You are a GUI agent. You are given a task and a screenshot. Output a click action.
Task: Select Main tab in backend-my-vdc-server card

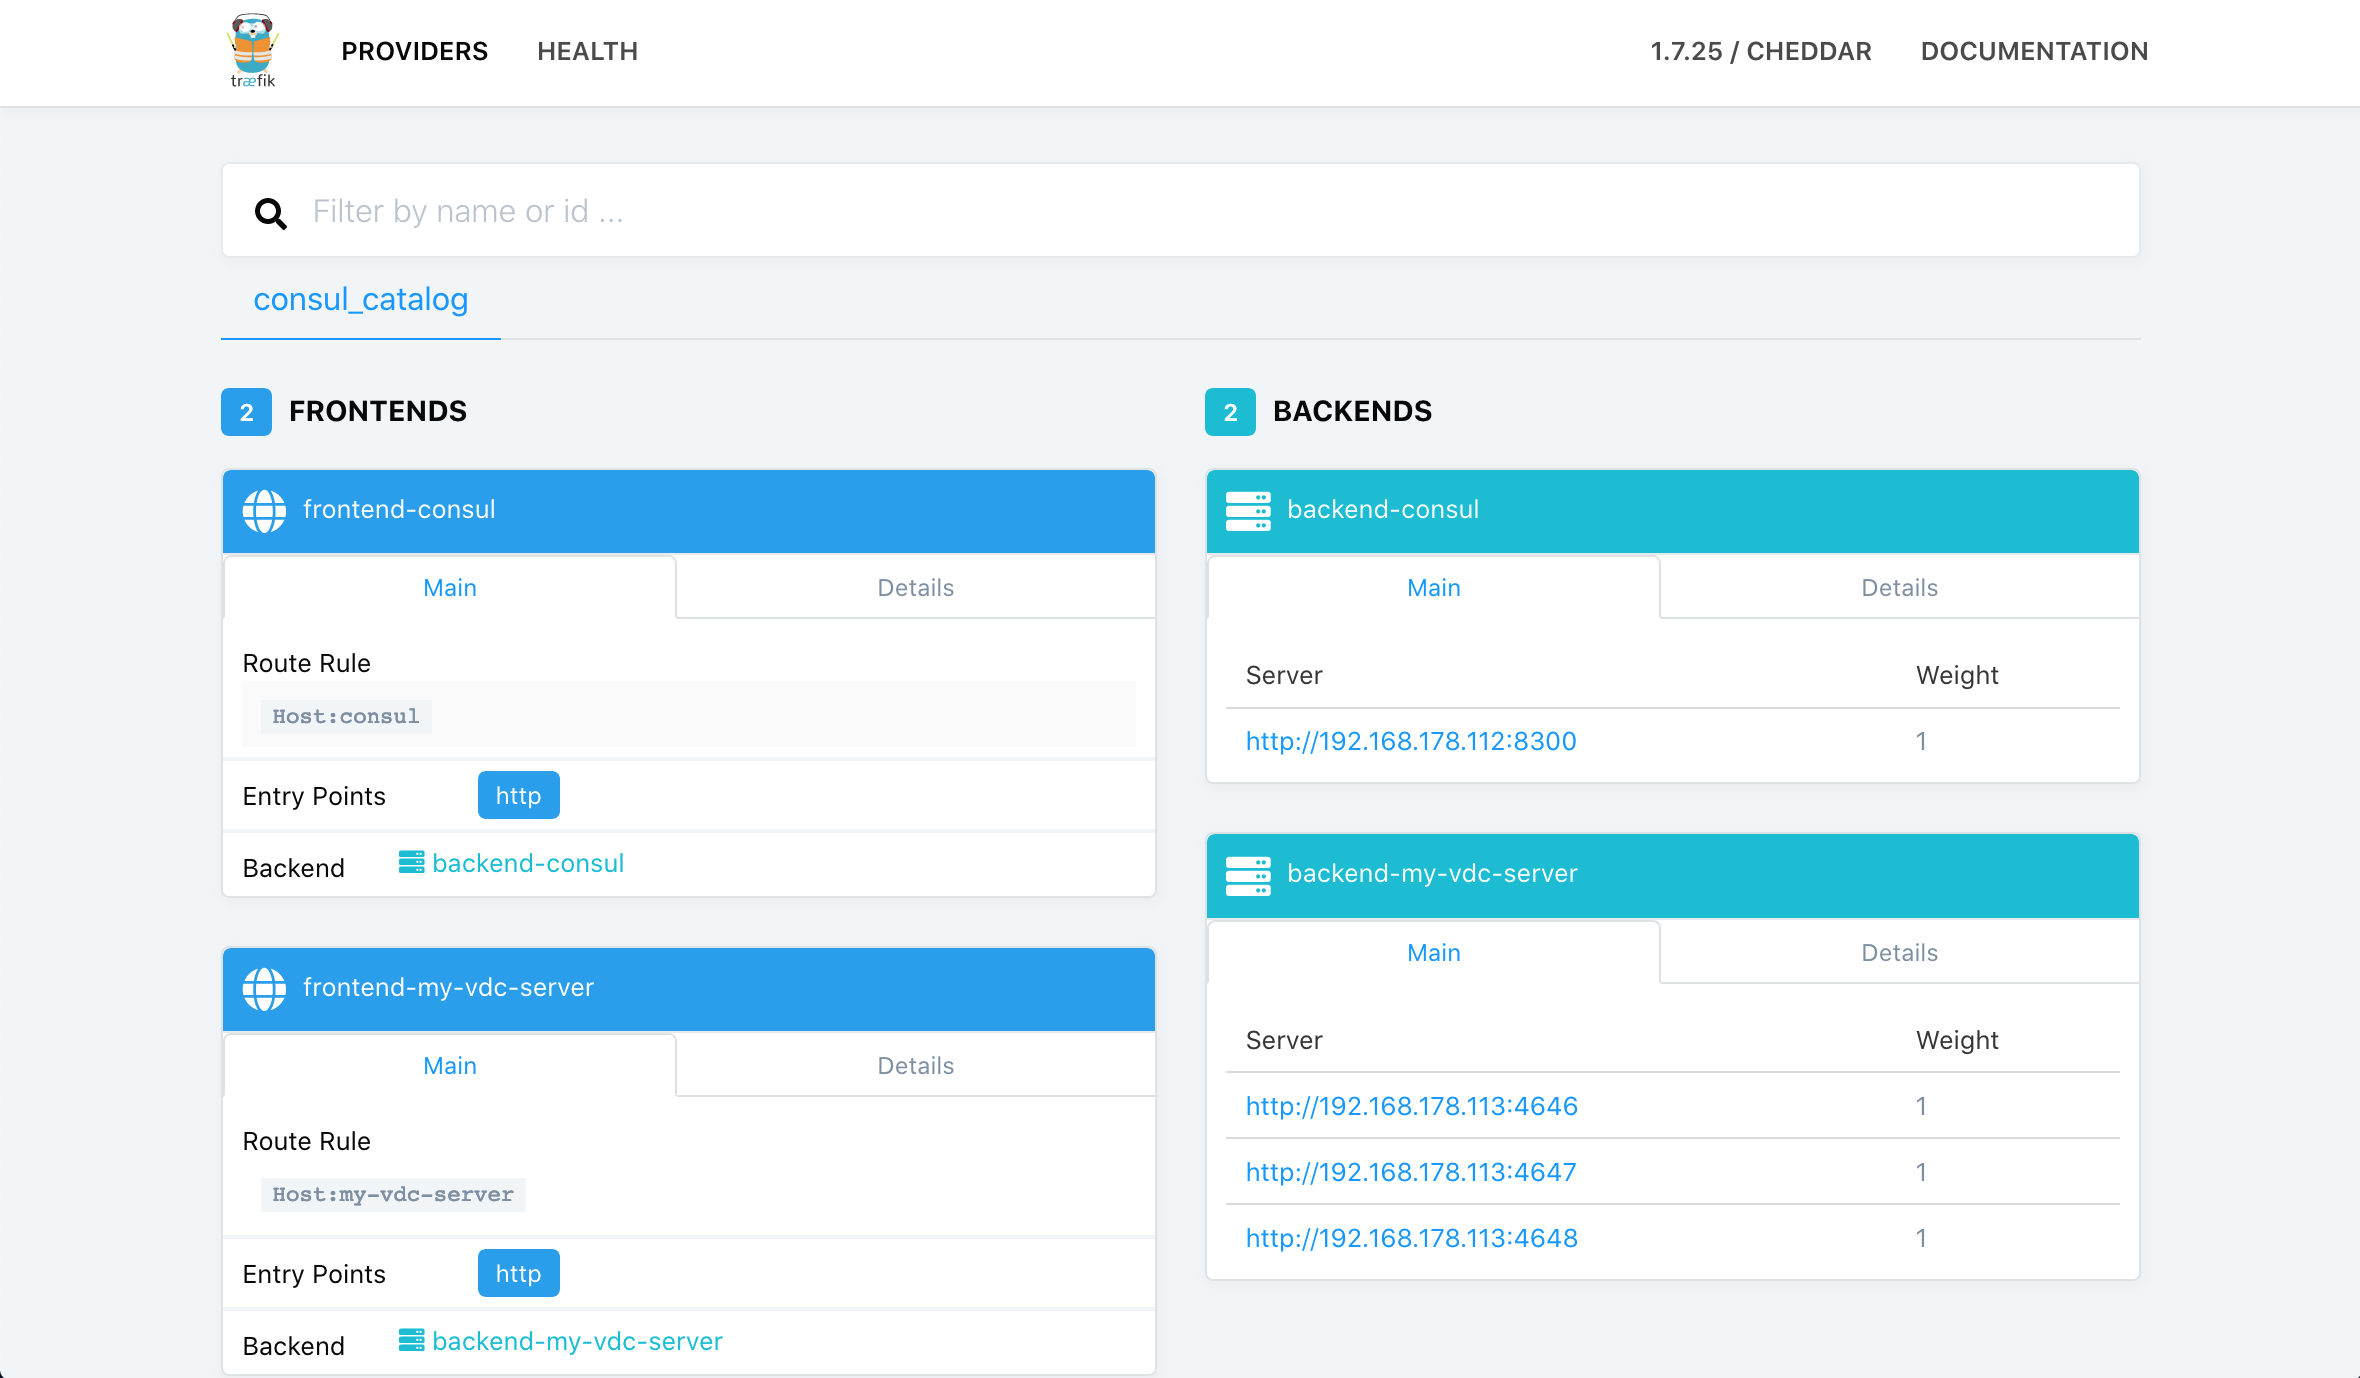point(1433,952)
